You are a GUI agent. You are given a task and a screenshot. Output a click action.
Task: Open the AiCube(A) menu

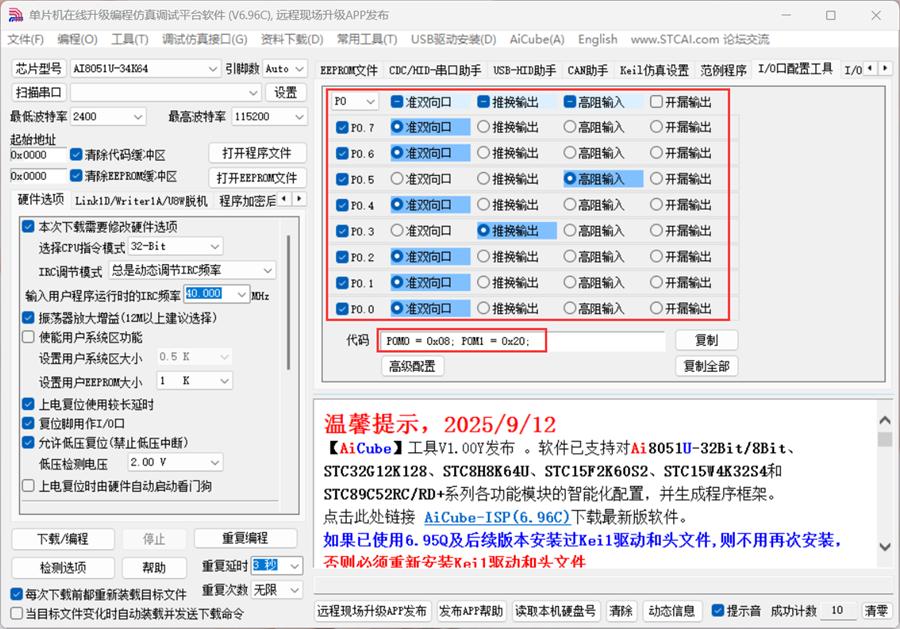[x=536, y=39]
